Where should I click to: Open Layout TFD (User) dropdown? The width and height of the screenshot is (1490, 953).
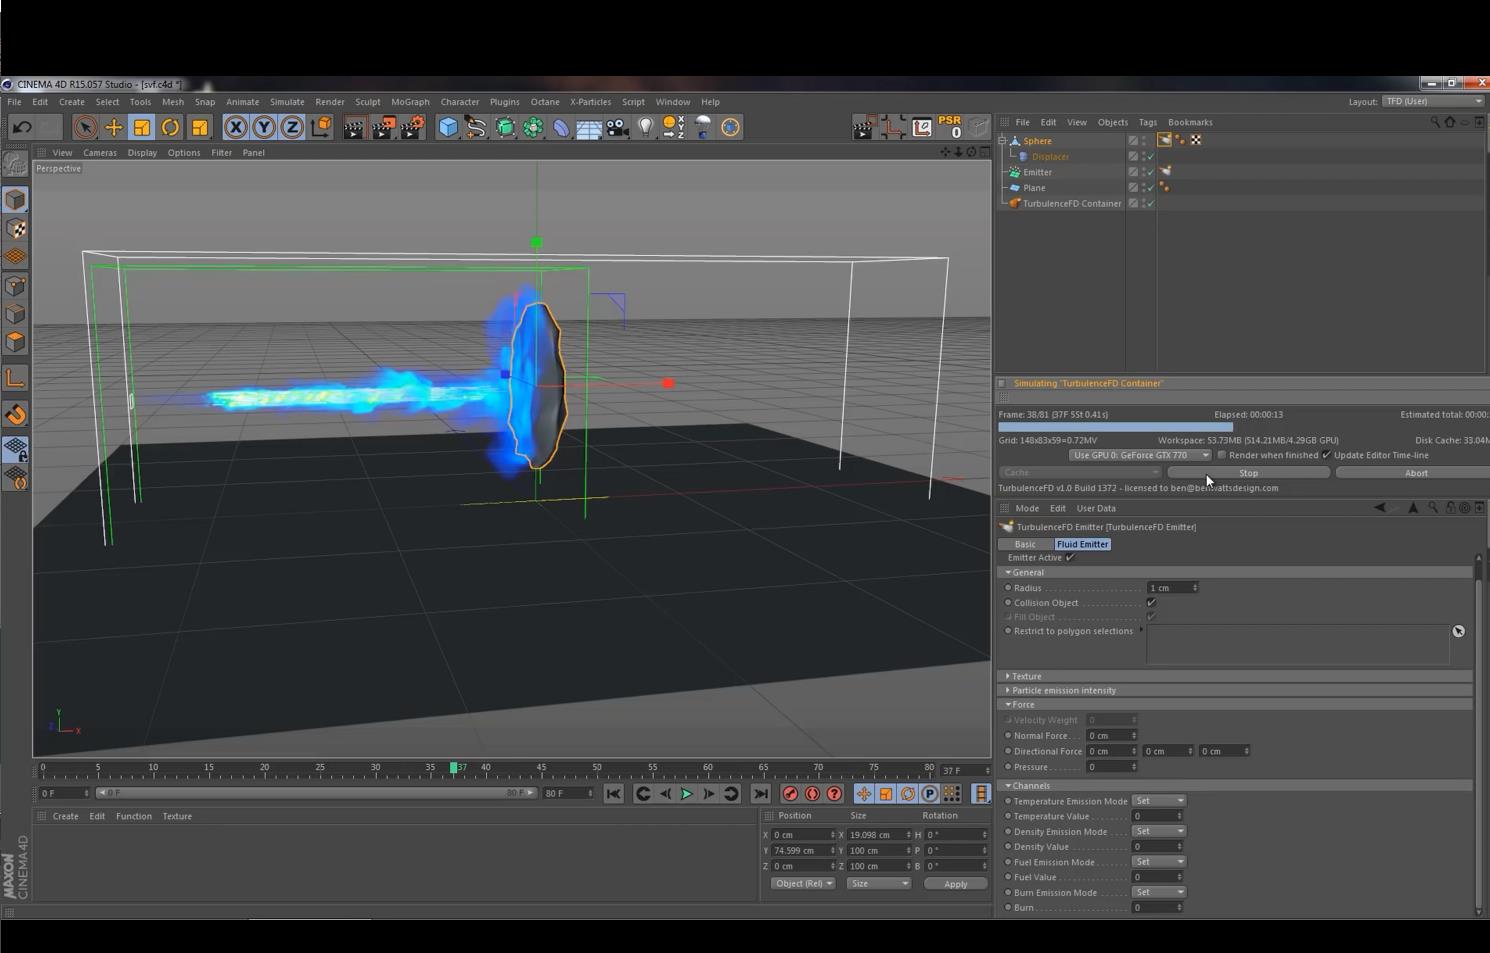coord(1432,101)
